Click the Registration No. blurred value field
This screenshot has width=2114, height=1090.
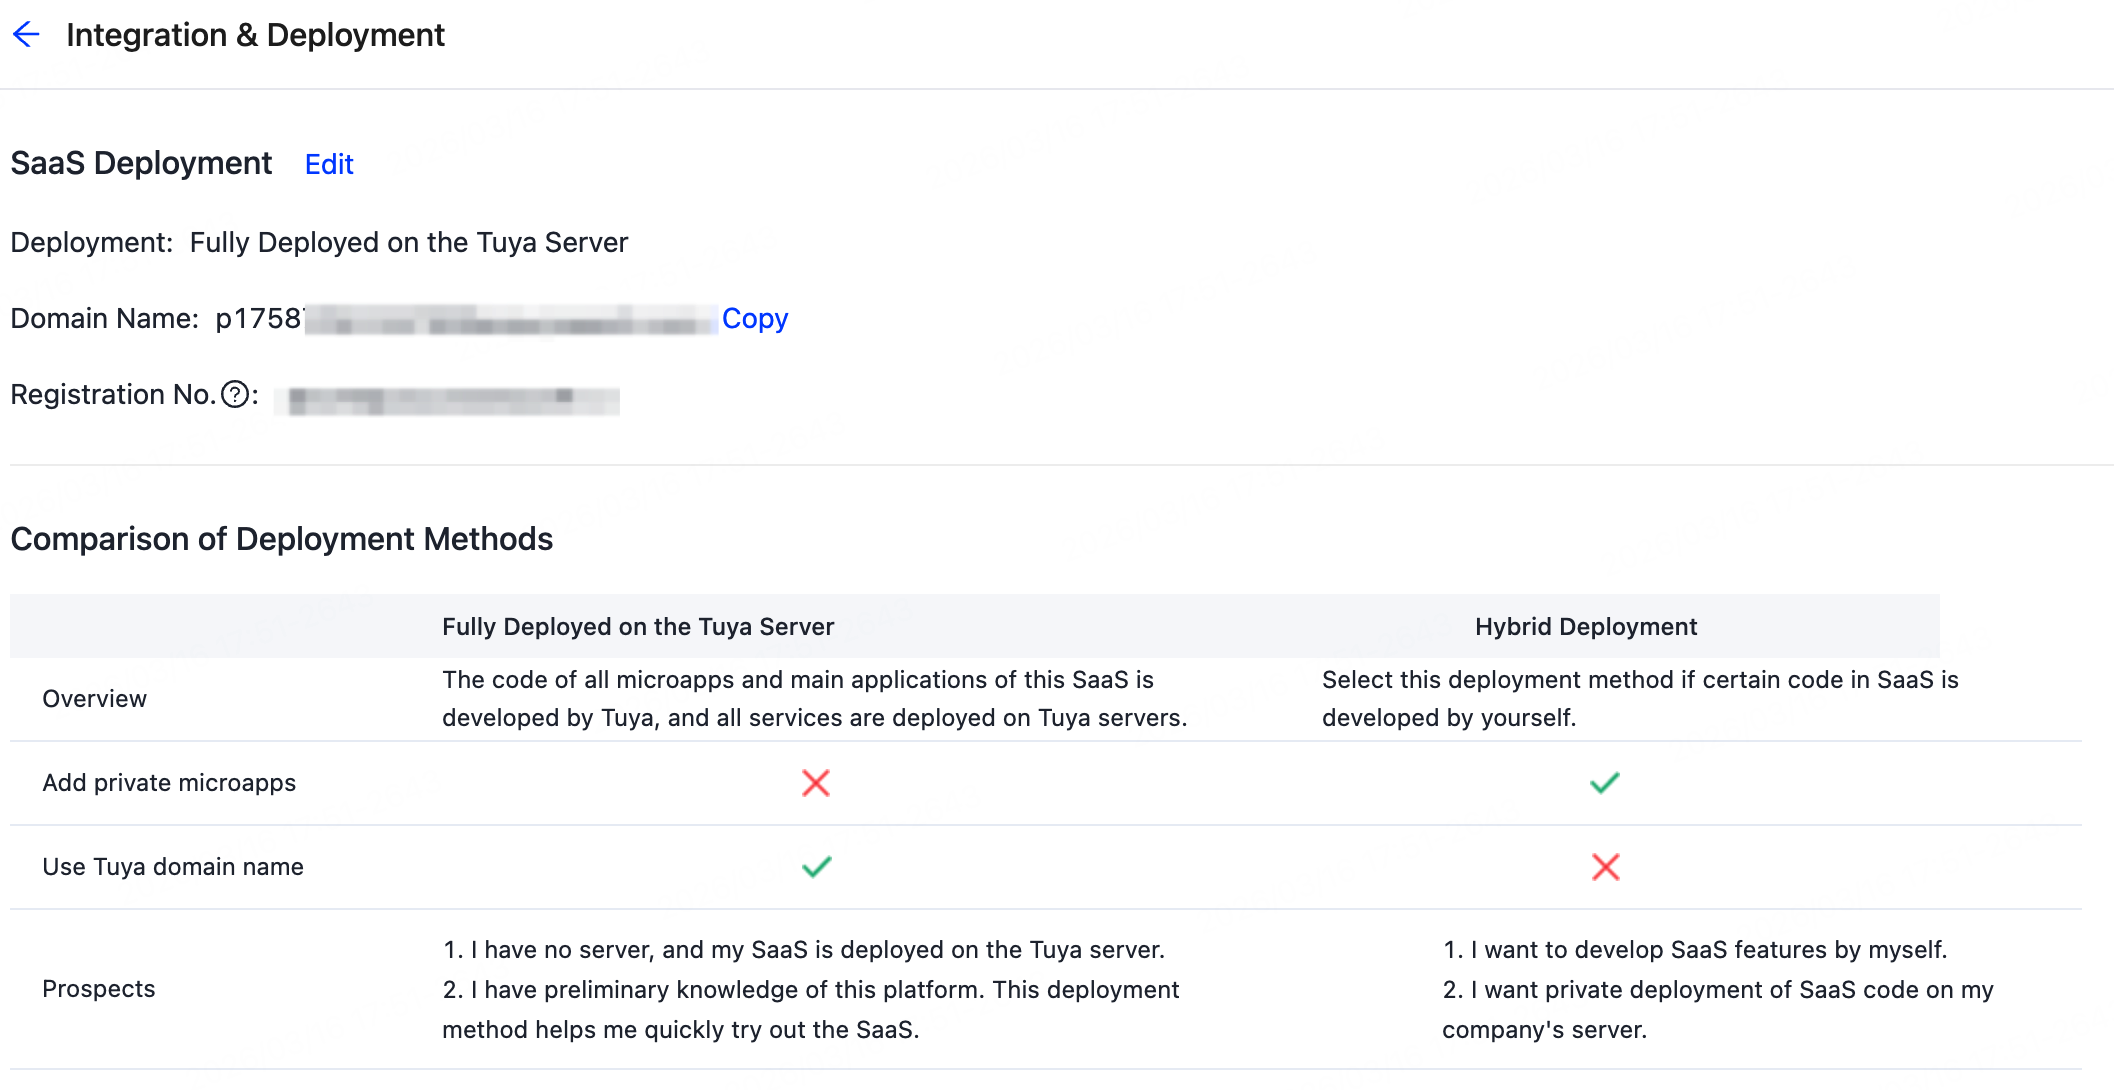[447, 399]
